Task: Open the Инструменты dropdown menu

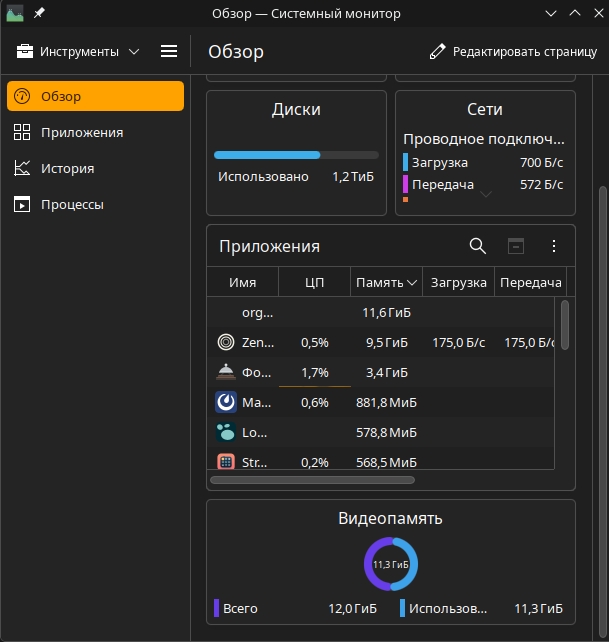Action: click(x=78, y=52)
